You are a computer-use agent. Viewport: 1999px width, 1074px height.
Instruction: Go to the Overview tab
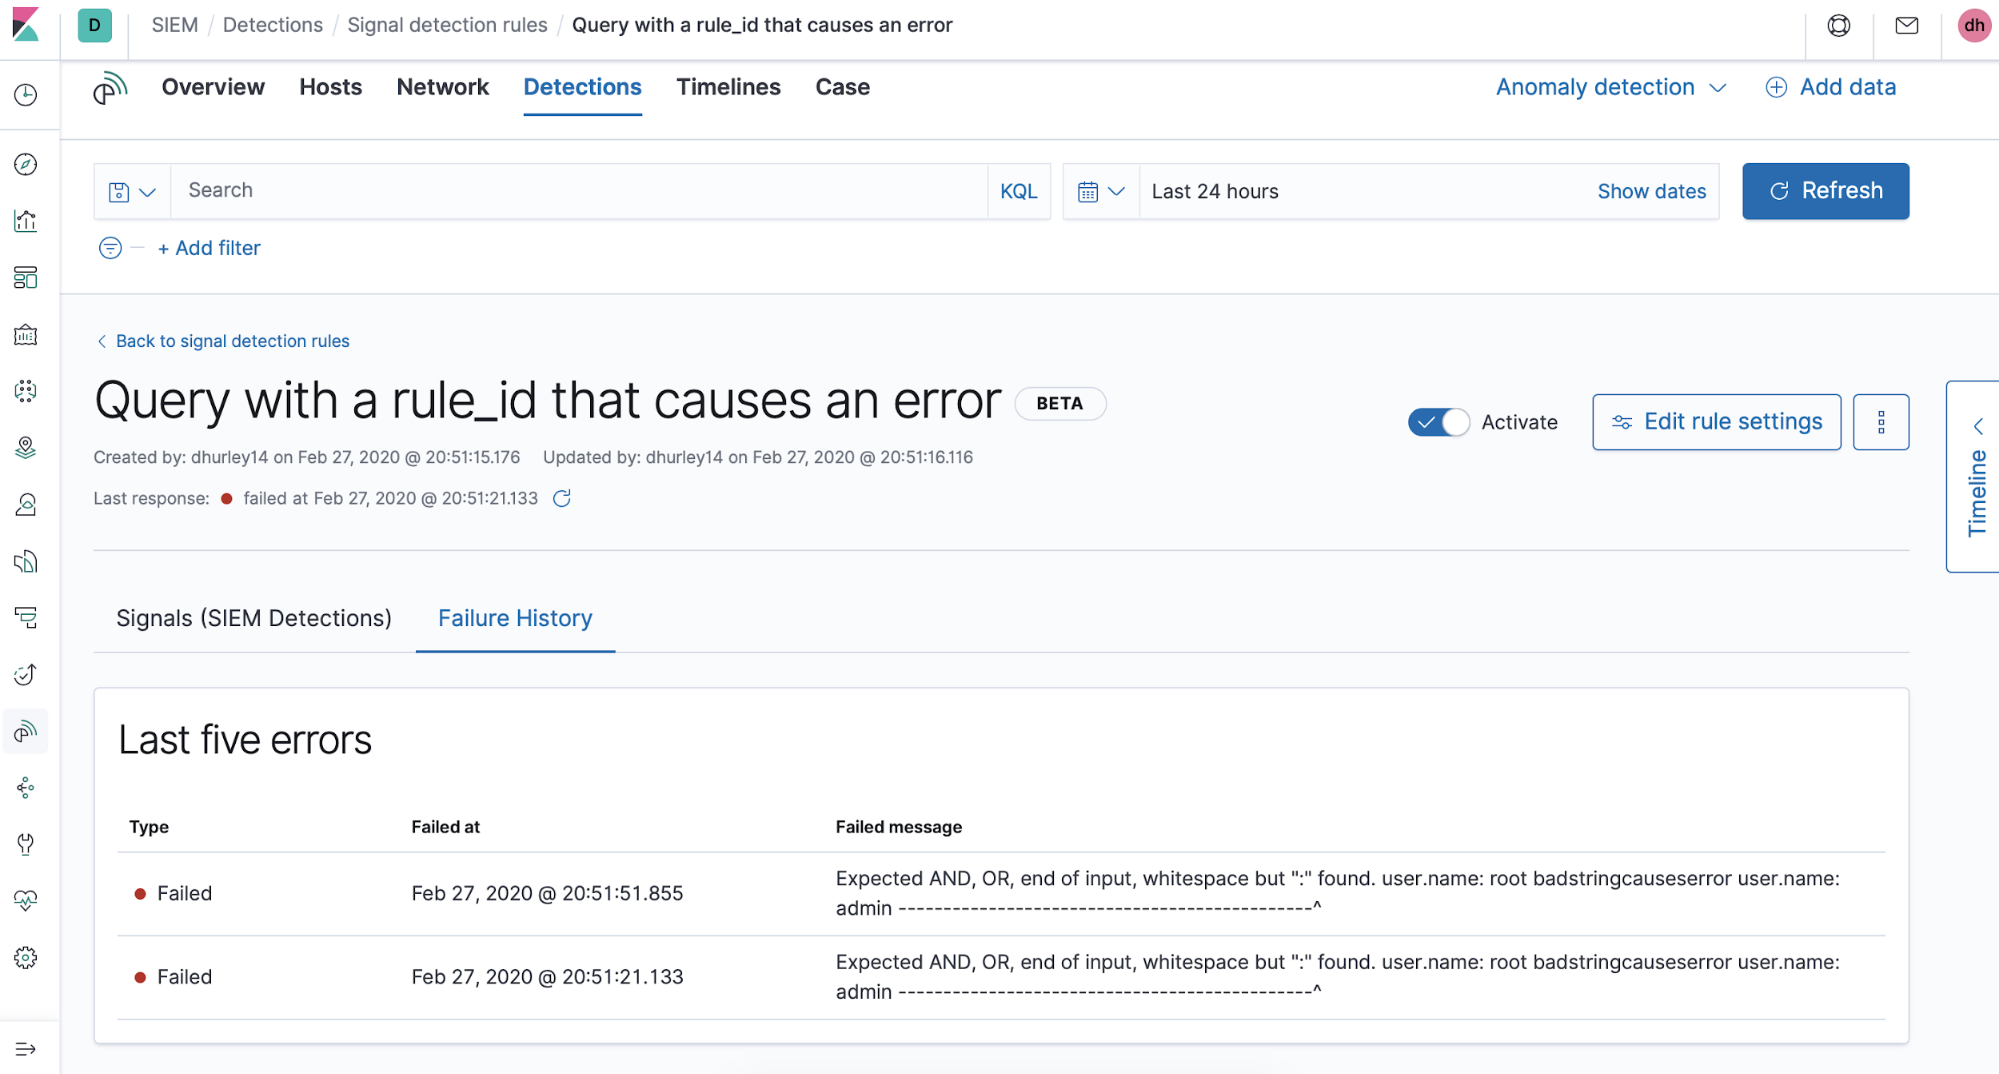(x=213, y=88)
